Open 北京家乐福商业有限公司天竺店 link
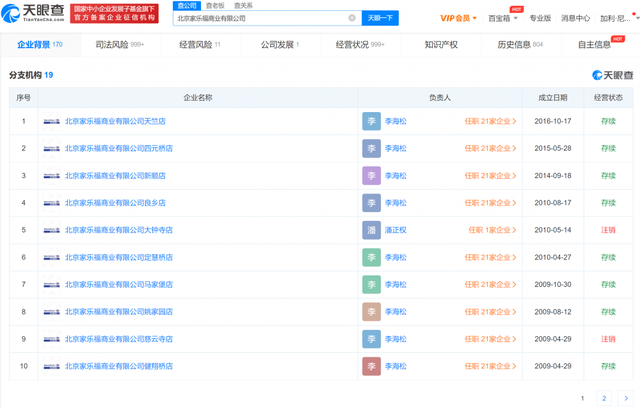The image size is (640, 408). point(115,121)
